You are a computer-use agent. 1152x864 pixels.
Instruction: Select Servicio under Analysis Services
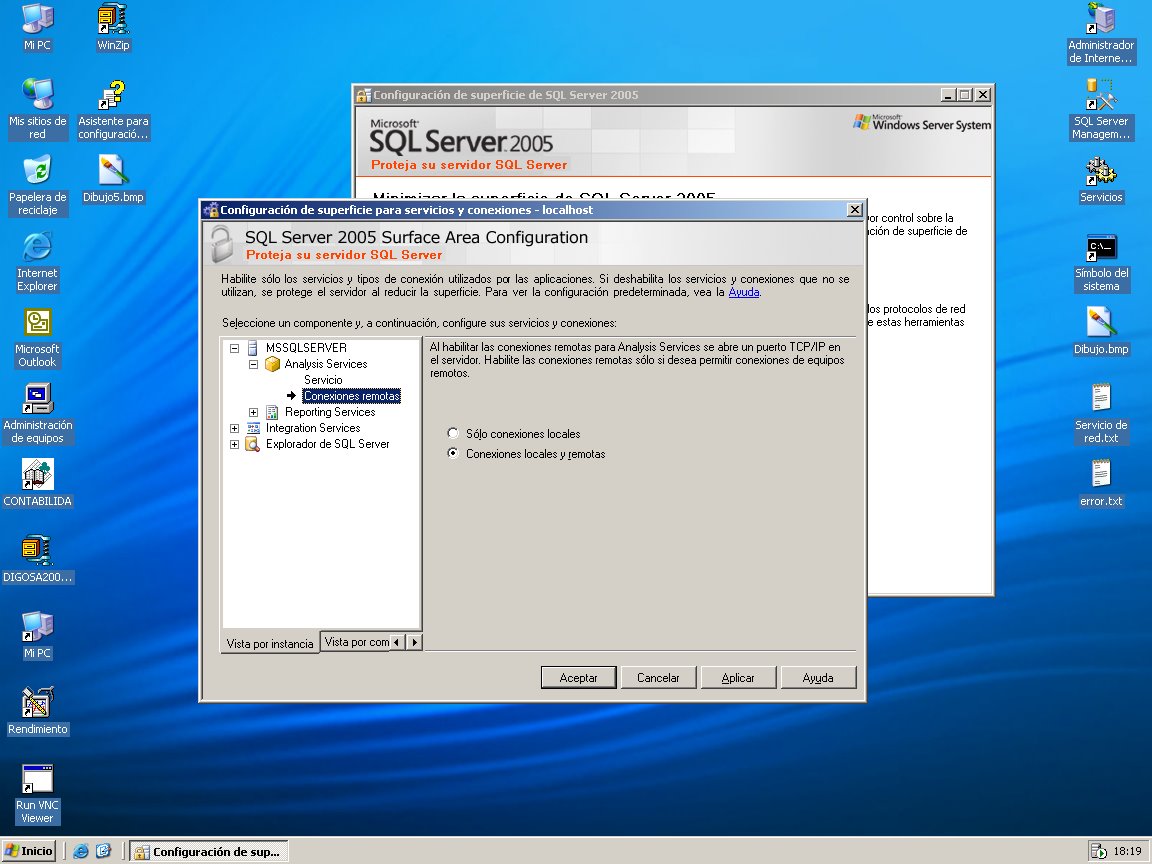coord(323,380)
